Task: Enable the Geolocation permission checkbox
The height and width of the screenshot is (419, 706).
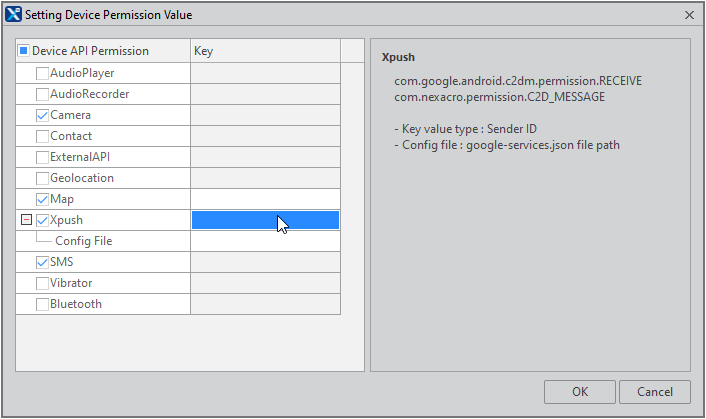Action: coord(42,178)
